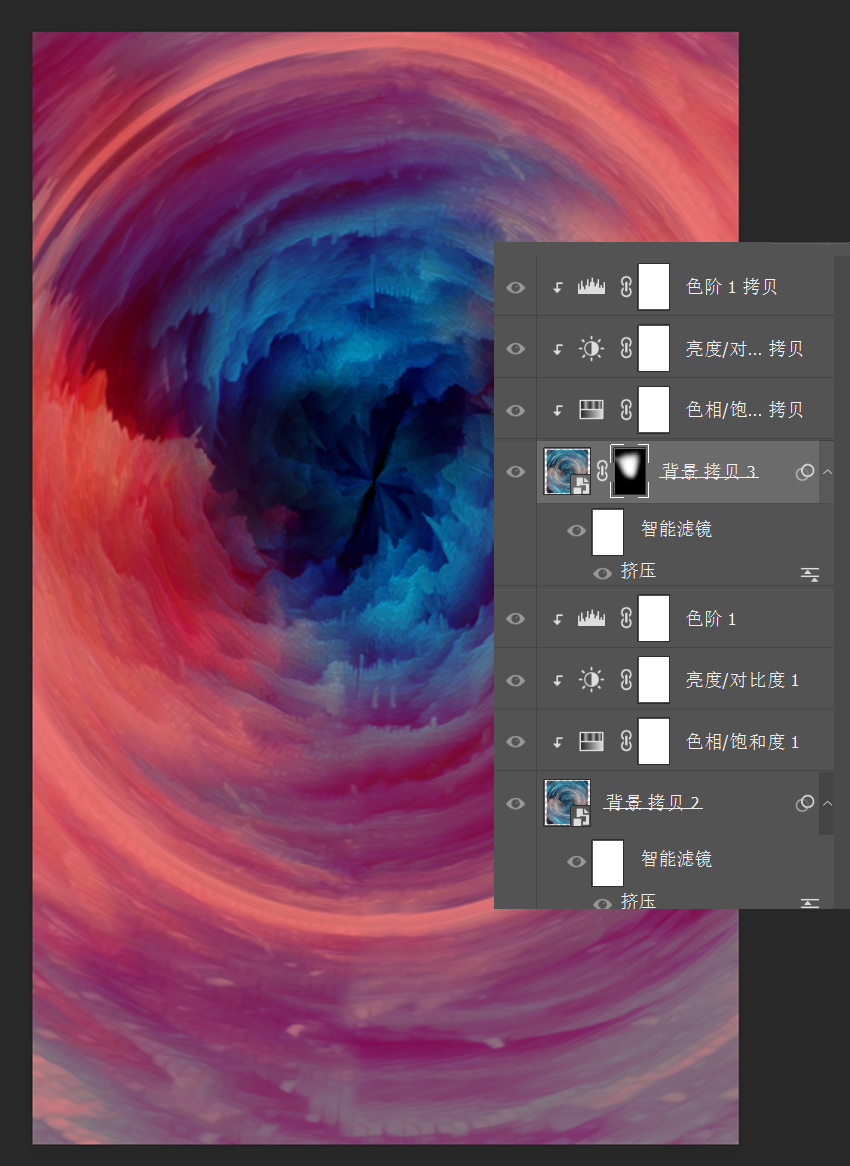Click clipping arrow icon on 亮度/对比度 1
Screen dimensions: 850x1166
coord(558,680)
